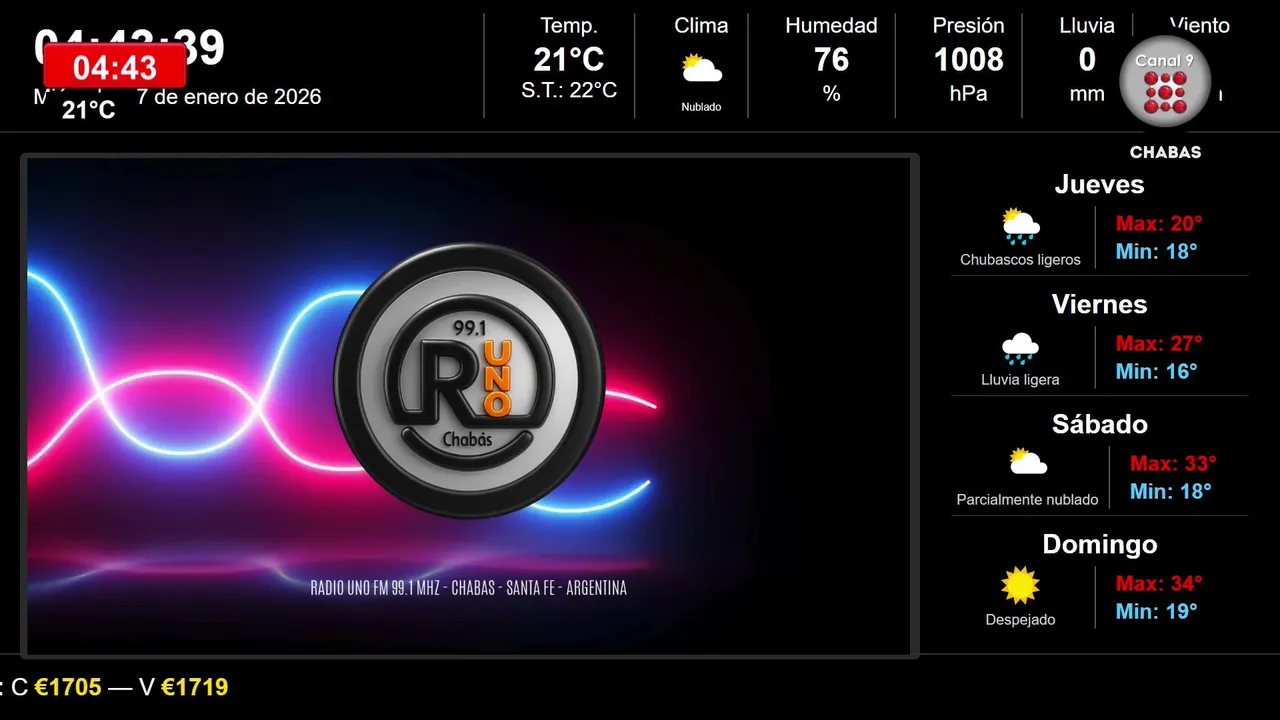Screen dimensions: 1280x720
Task: Click Viernes Min: 16° temperature
Action: [1156, 371]
